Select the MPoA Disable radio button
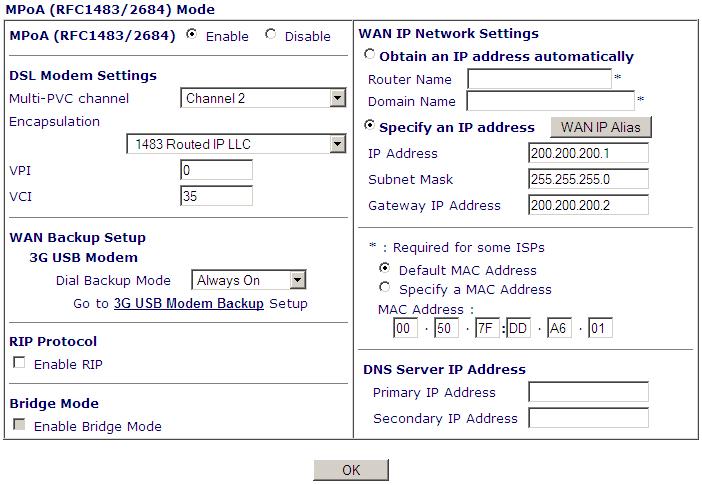Image resolution: width=702 pixels, height=485 pixels. click(x=271, y=35)
